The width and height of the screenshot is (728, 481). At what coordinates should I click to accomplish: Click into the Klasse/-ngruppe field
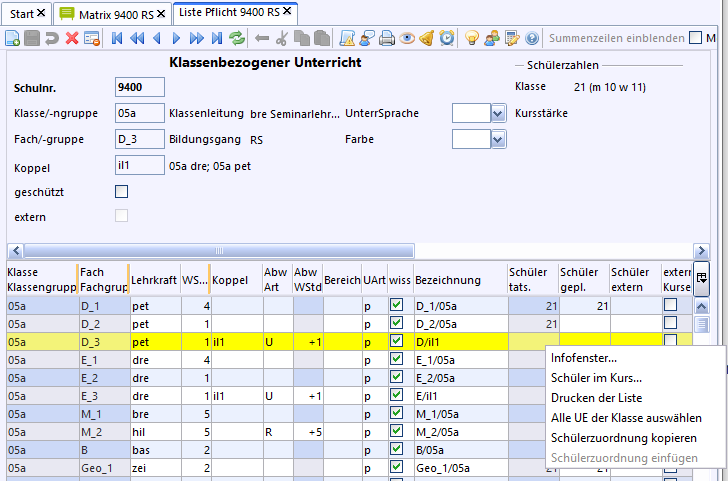(x=140, y=113)
